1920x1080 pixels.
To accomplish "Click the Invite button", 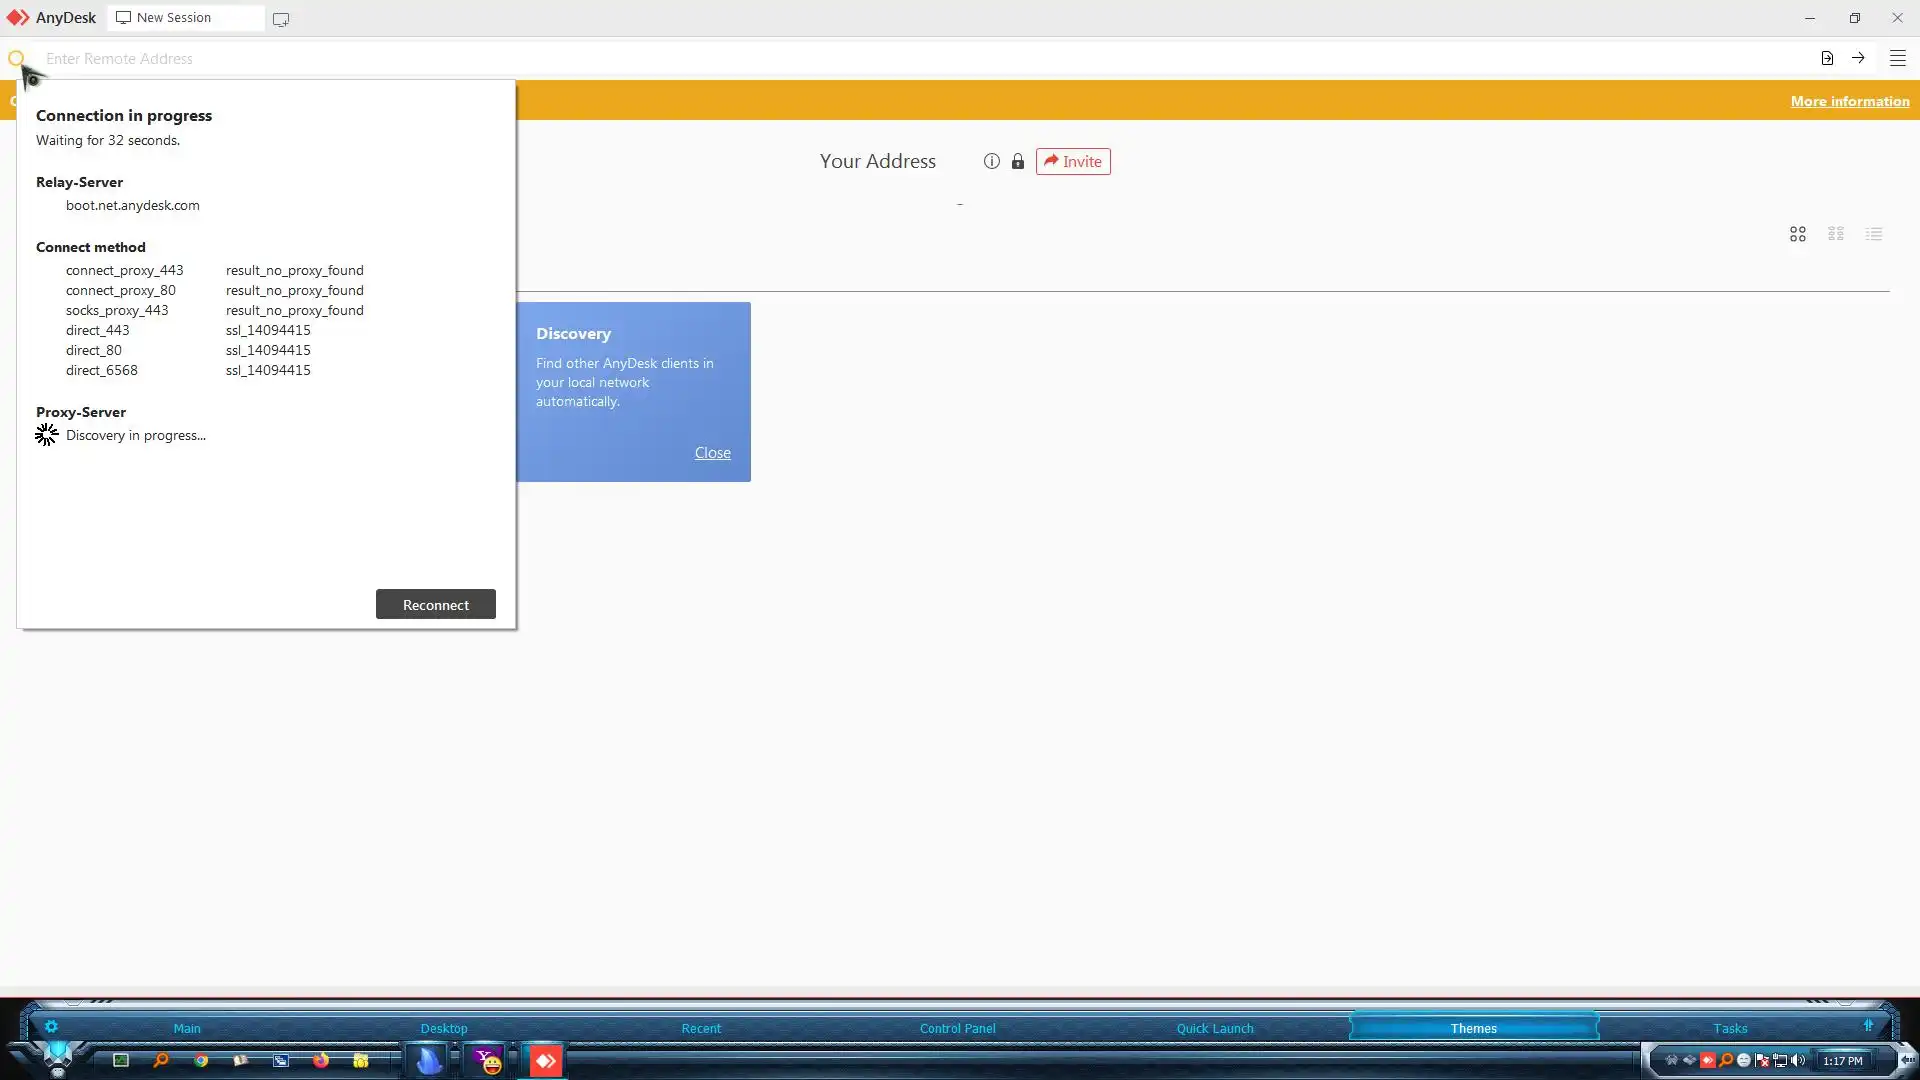I will click(1073, 161).
